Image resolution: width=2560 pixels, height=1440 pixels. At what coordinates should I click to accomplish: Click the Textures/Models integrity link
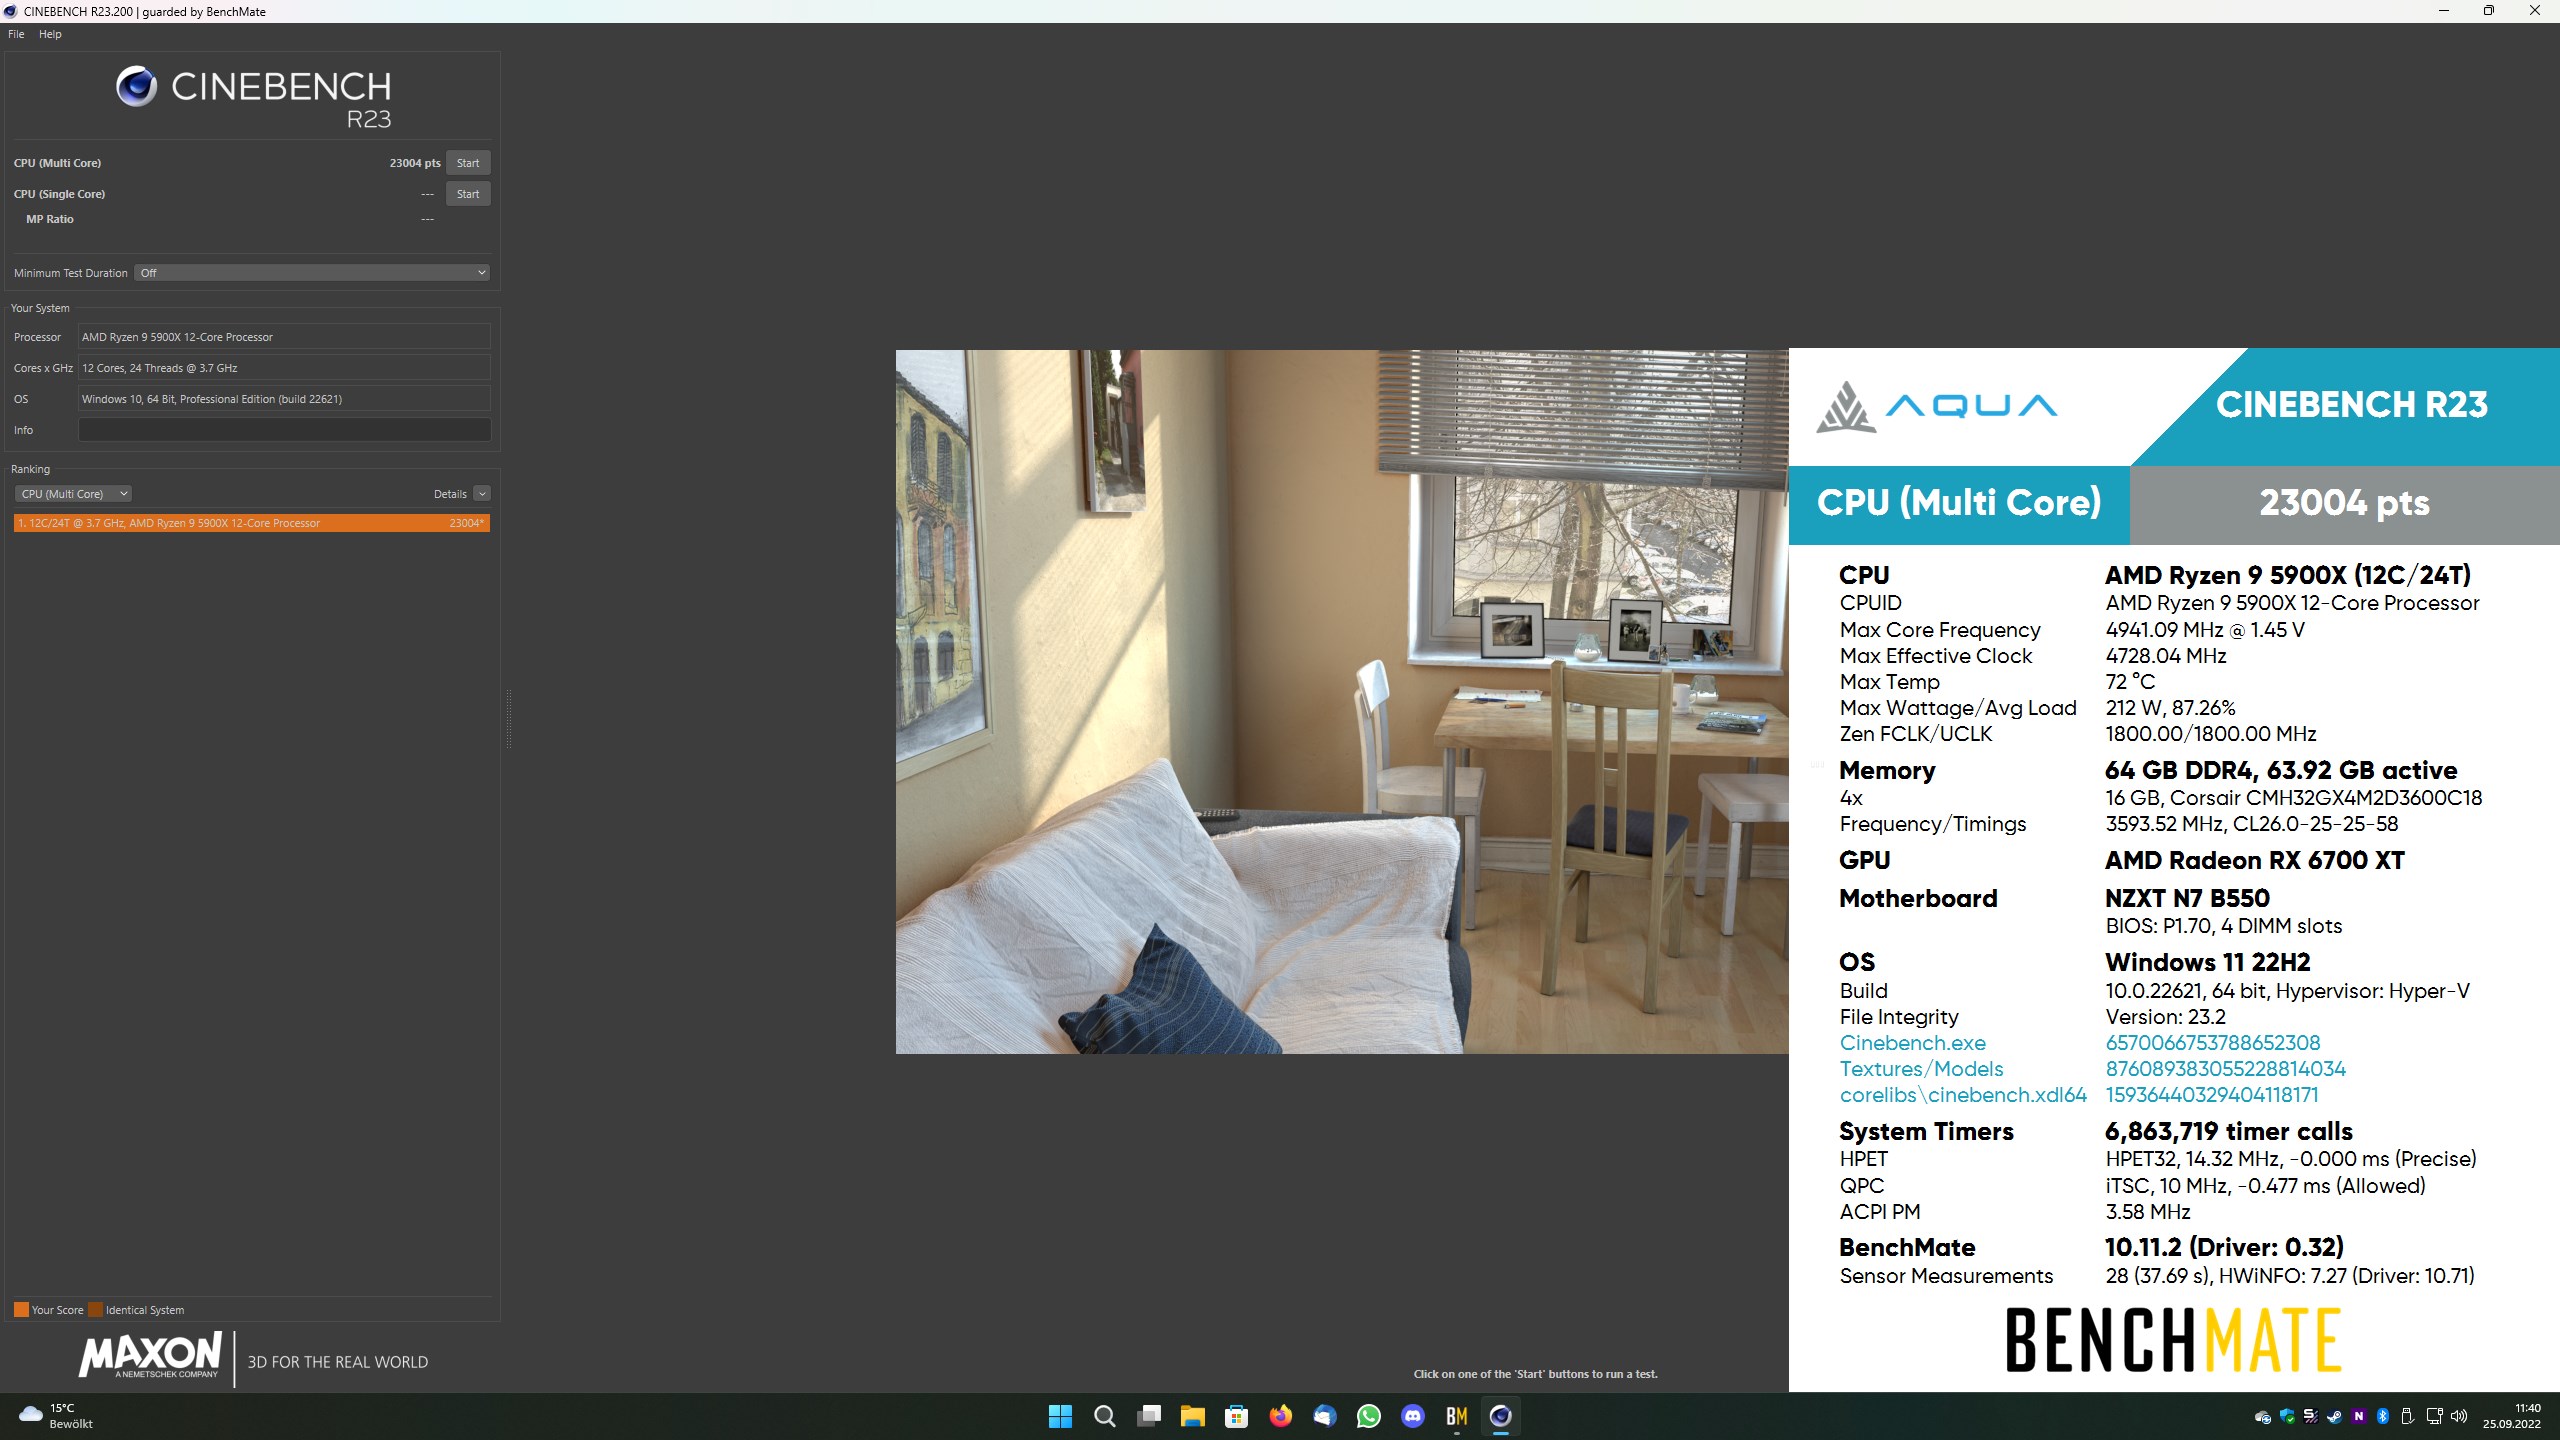1921,1069
